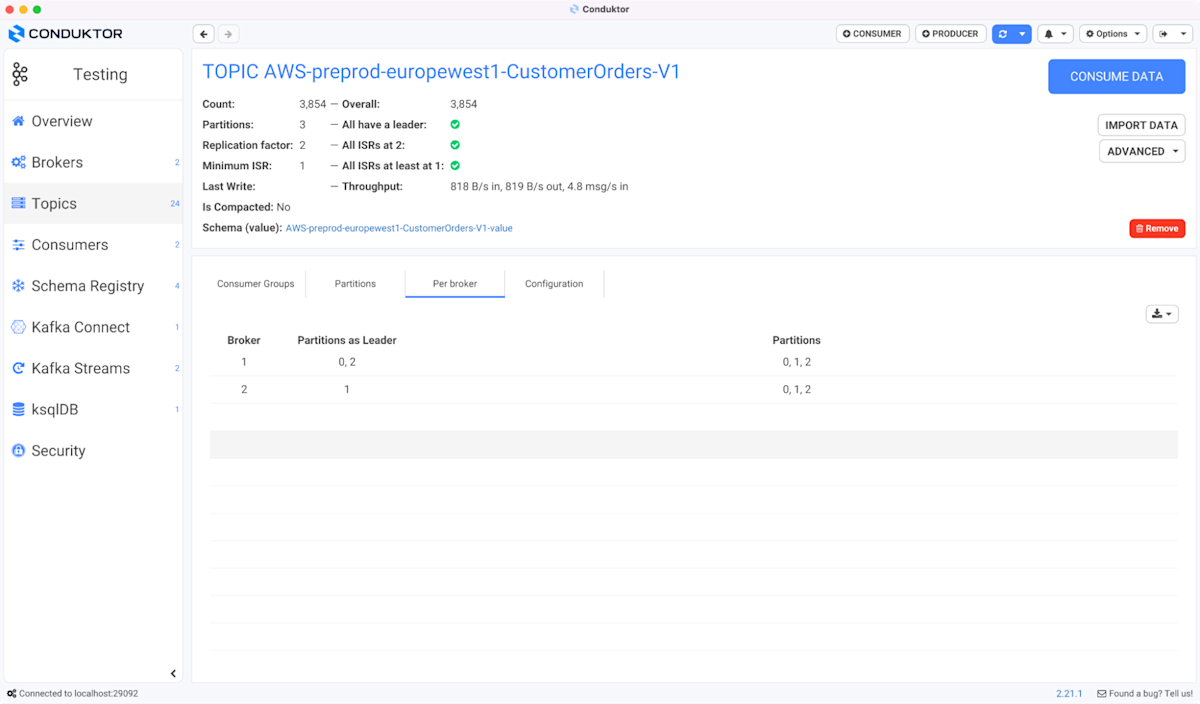Click the Overall value 3,854
The height and width of the screenshot is (704, 1200).
pyautogui.click(x=464, y=104)
